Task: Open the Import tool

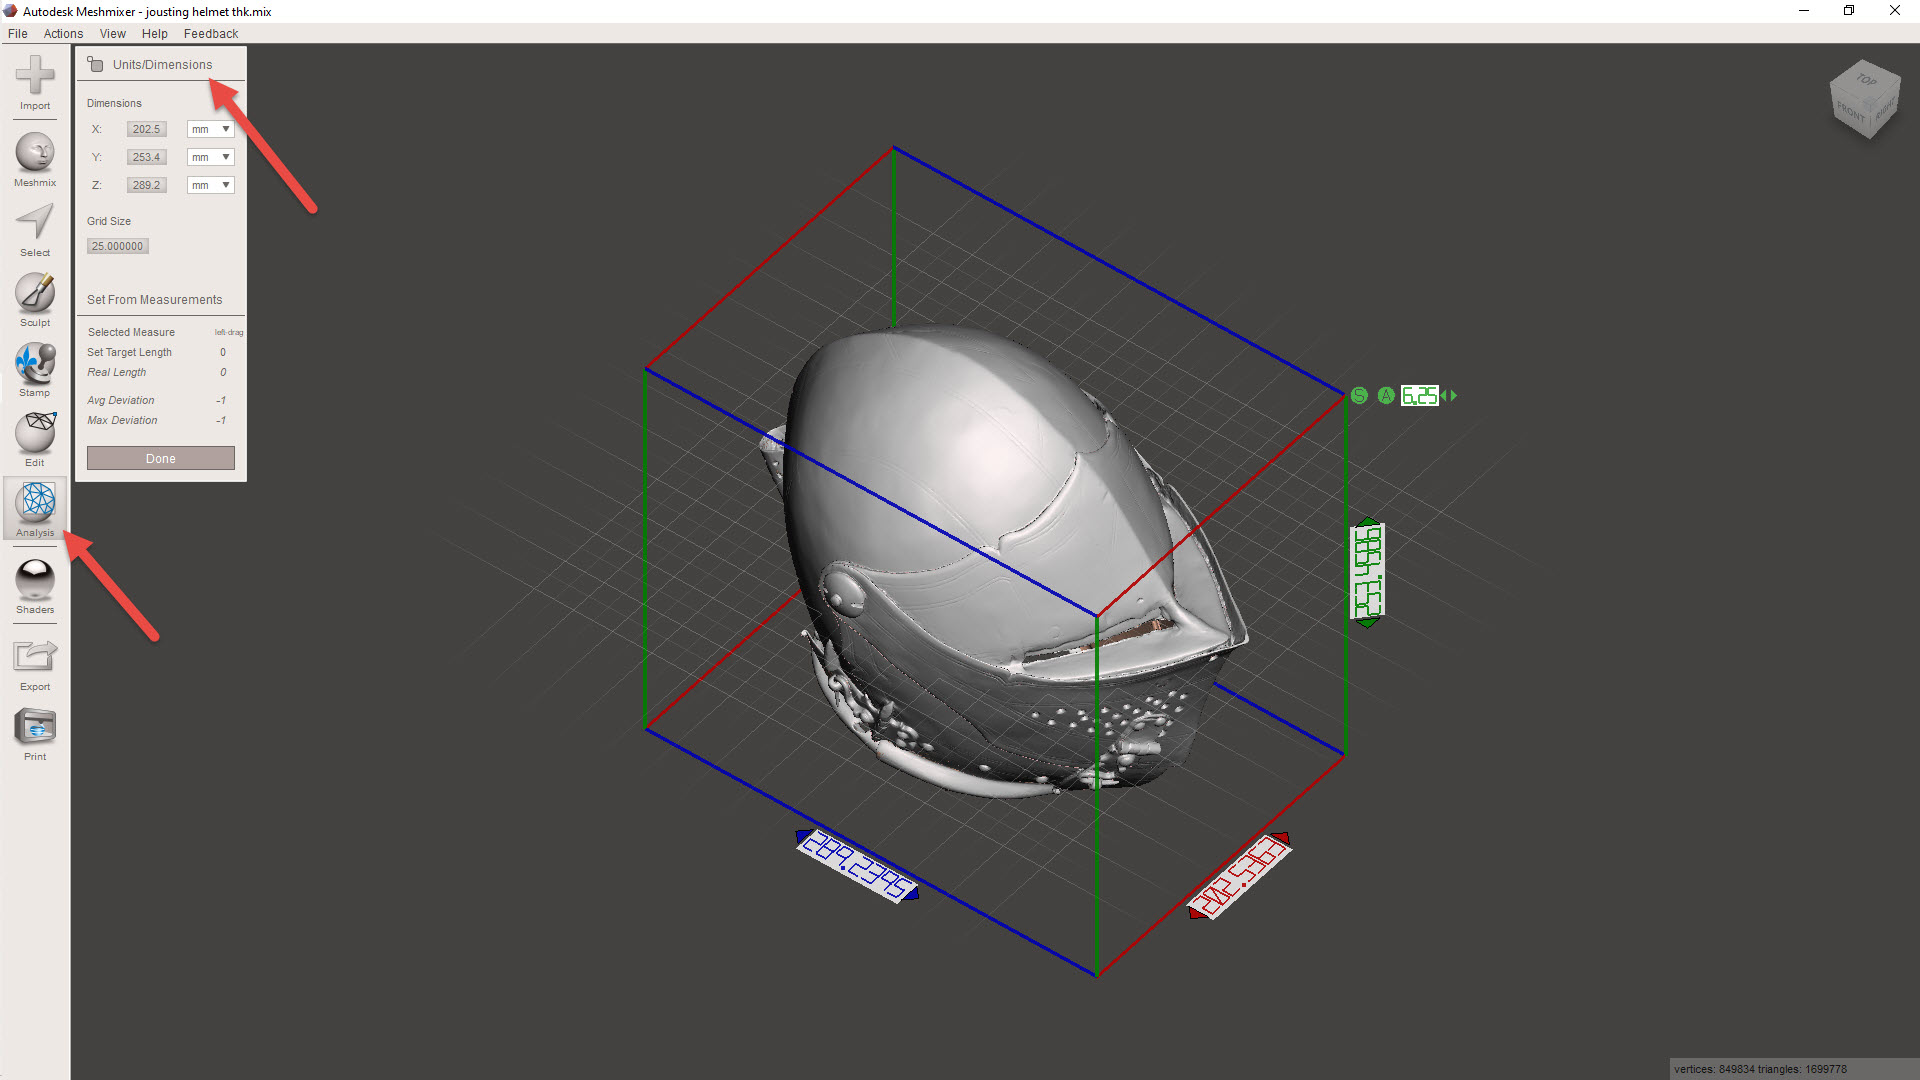Action: pos(35,80)
